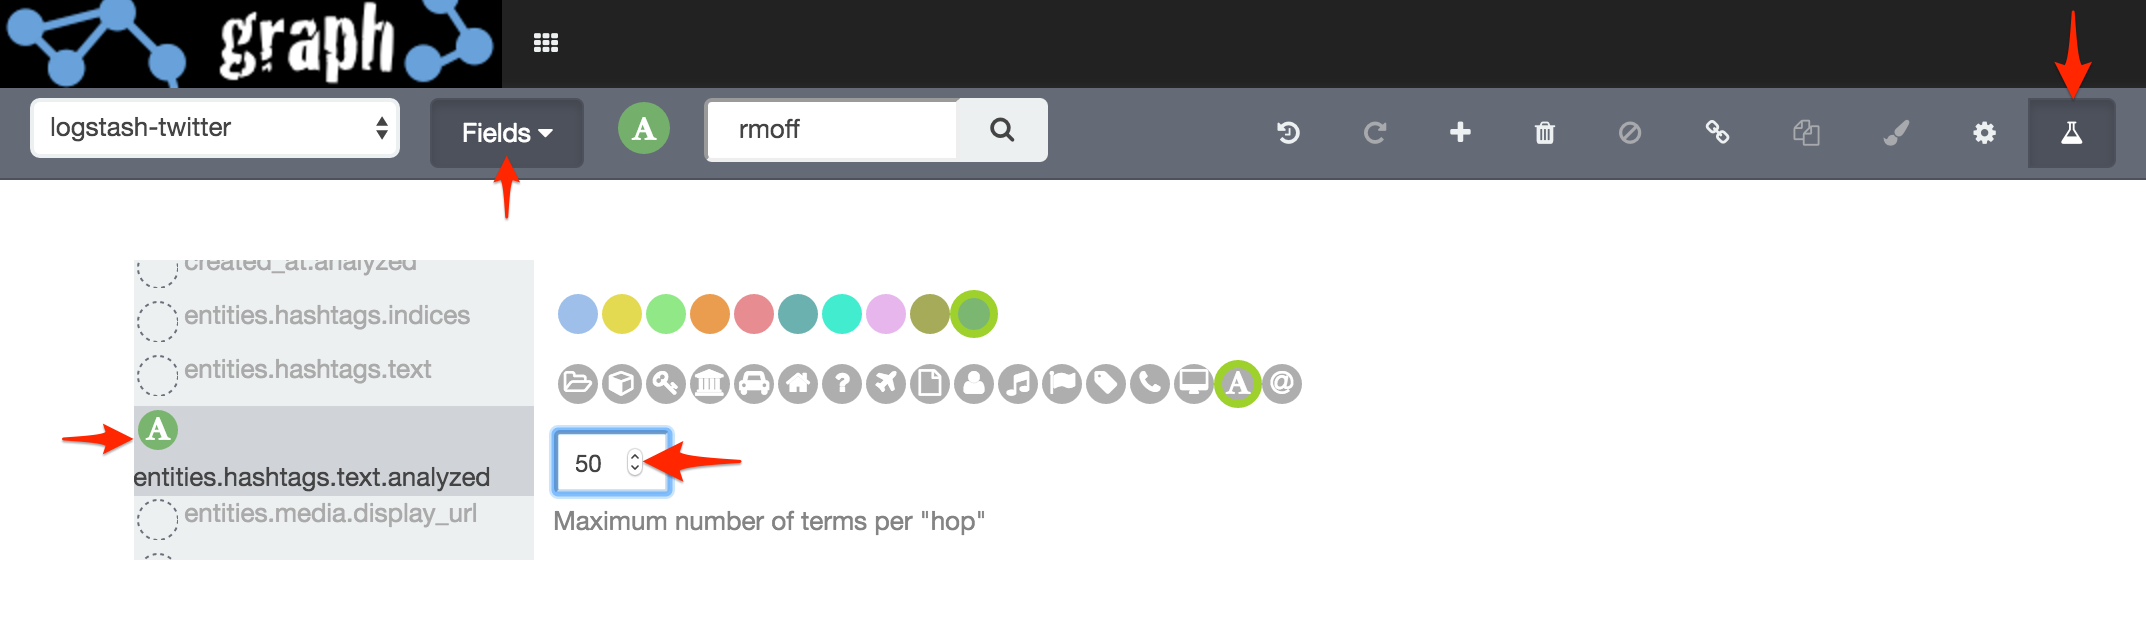Select the car icon for the field
Screen dimensions: 2146x618
(x=754, y=383)
